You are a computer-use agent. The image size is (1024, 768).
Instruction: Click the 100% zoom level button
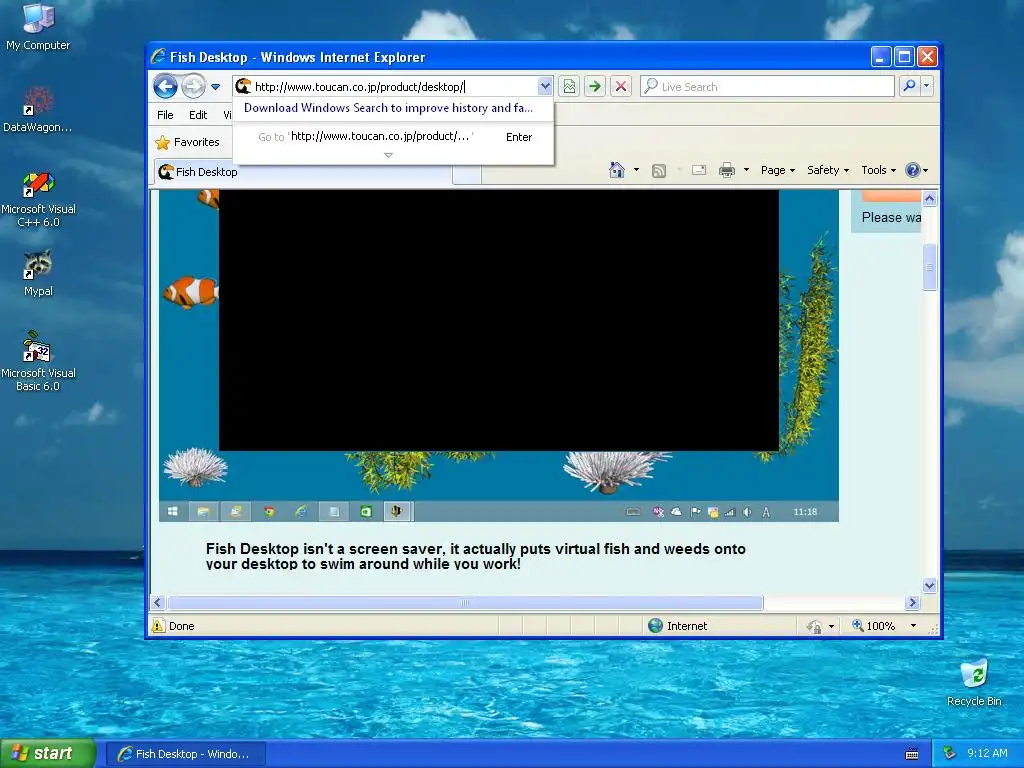tap(873, 626)
